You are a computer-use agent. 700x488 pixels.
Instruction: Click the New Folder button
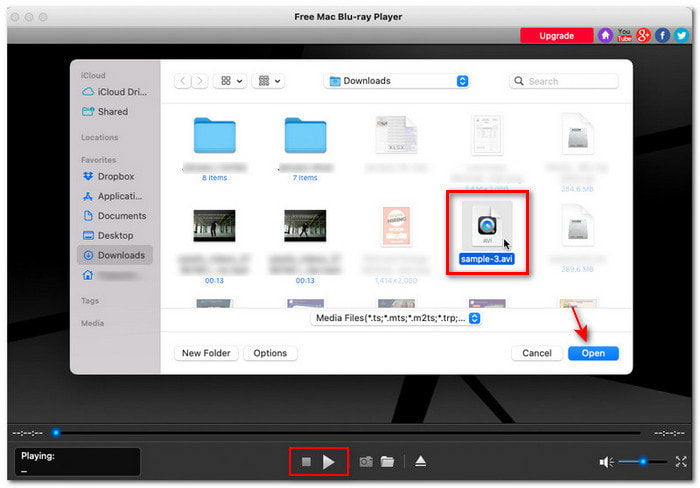[206, 353]
